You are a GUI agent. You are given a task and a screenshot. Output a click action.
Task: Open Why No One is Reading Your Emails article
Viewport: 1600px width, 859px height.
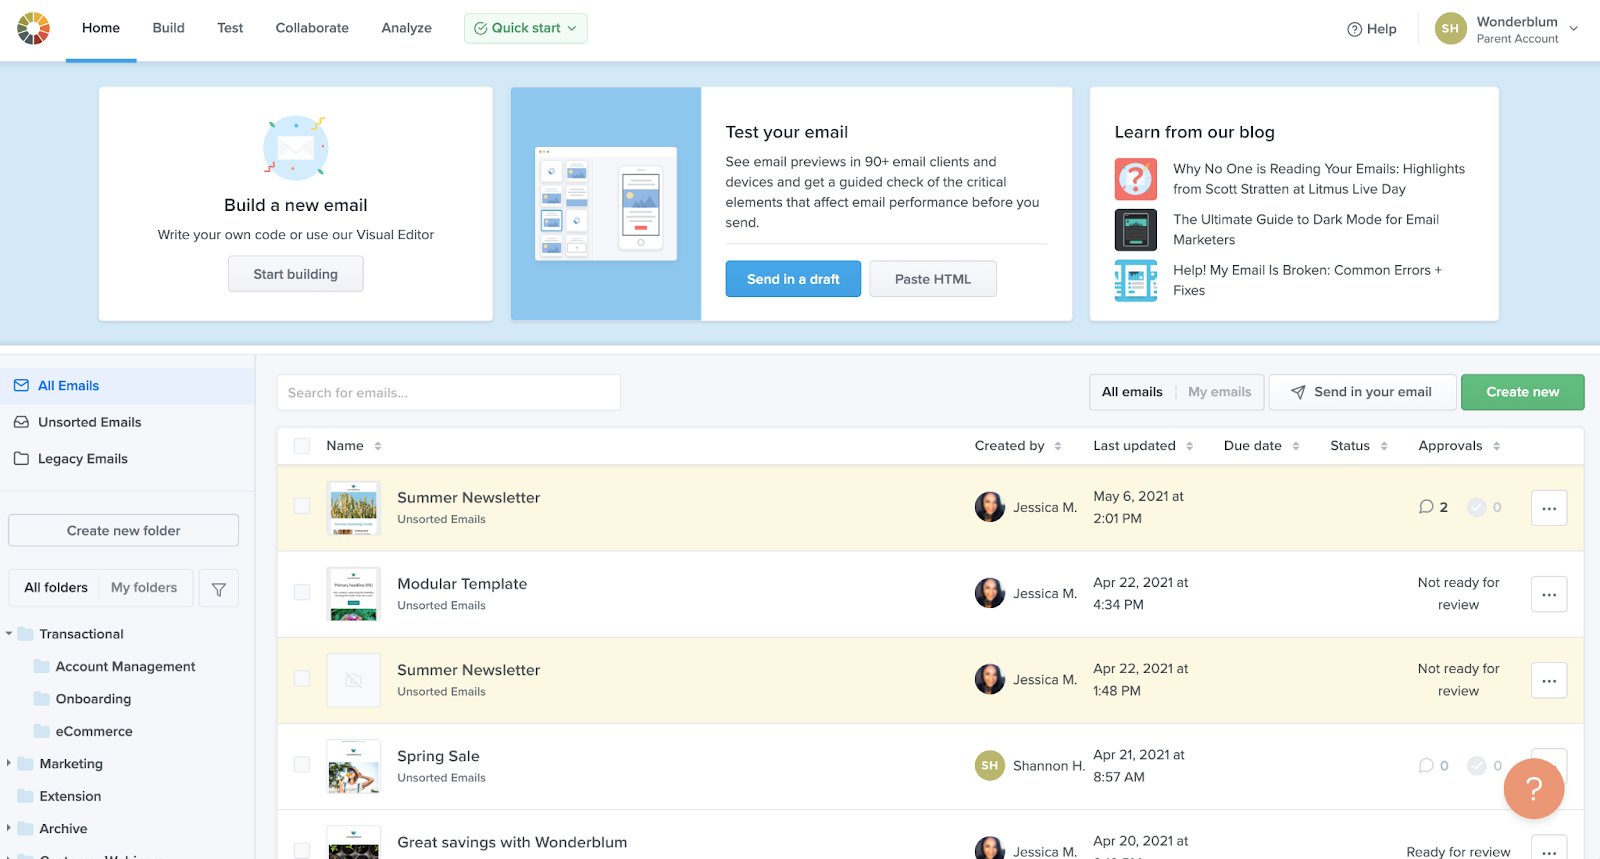pos(1319,179)
